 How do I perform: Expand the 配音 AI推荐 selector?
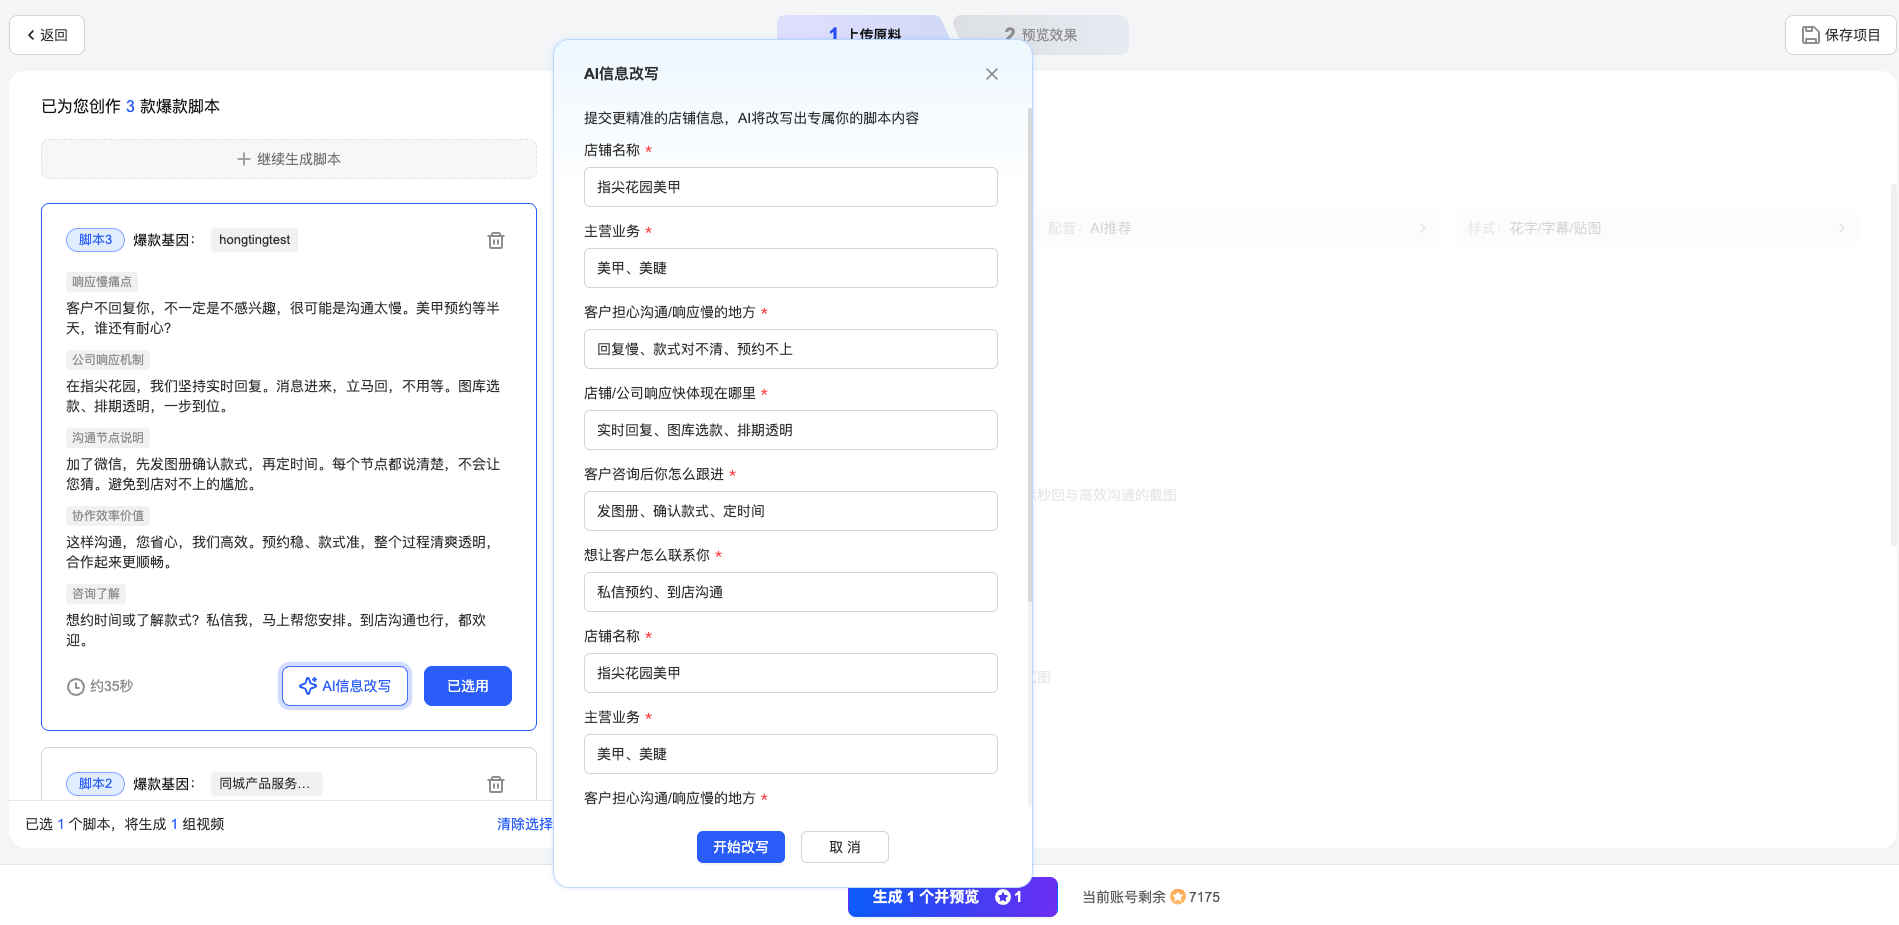[x=1235, y=228]
